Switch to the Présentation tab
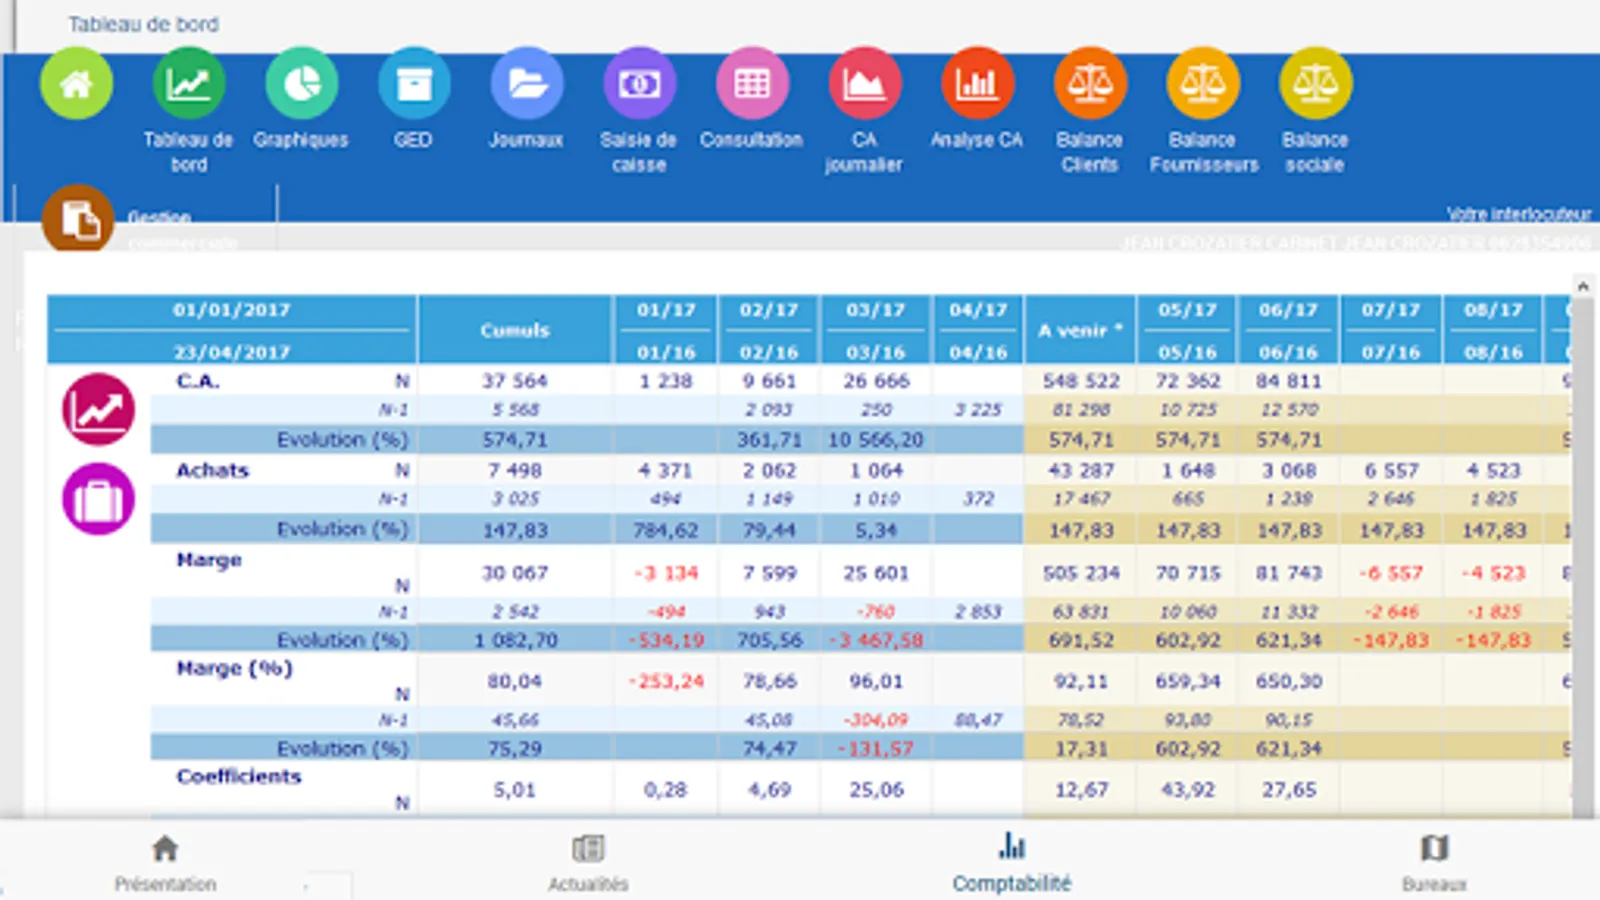Screen dimensions: 1600x900 [x=165, y=864]
